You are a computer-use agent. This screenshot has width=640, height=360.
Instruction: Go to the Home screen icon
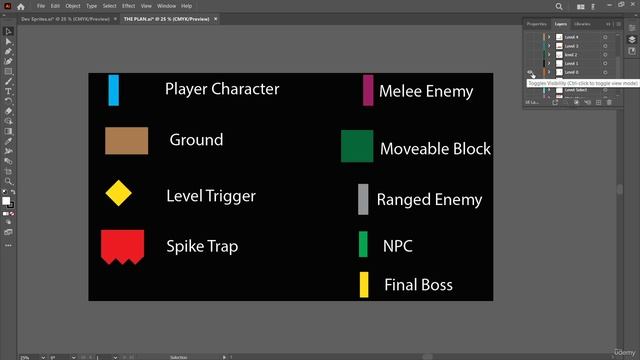20,6
